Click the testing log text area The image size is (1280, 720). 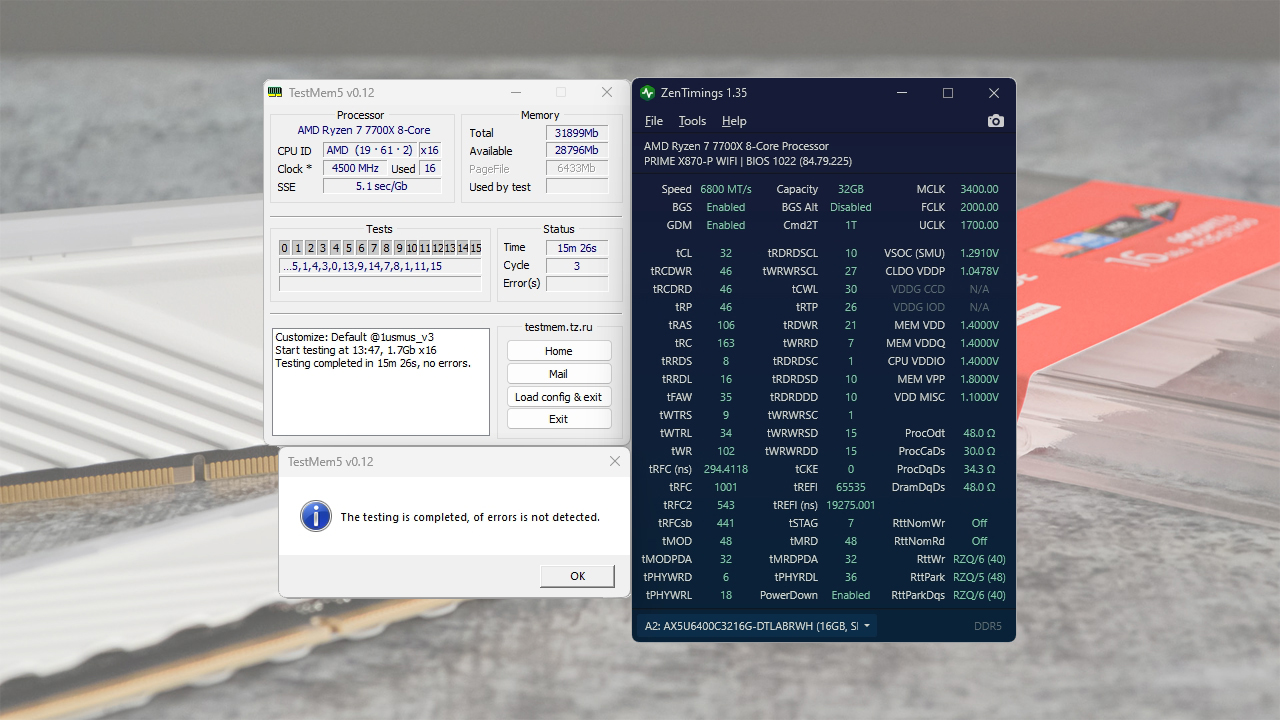pyautogui.click(x=381, y=382)
